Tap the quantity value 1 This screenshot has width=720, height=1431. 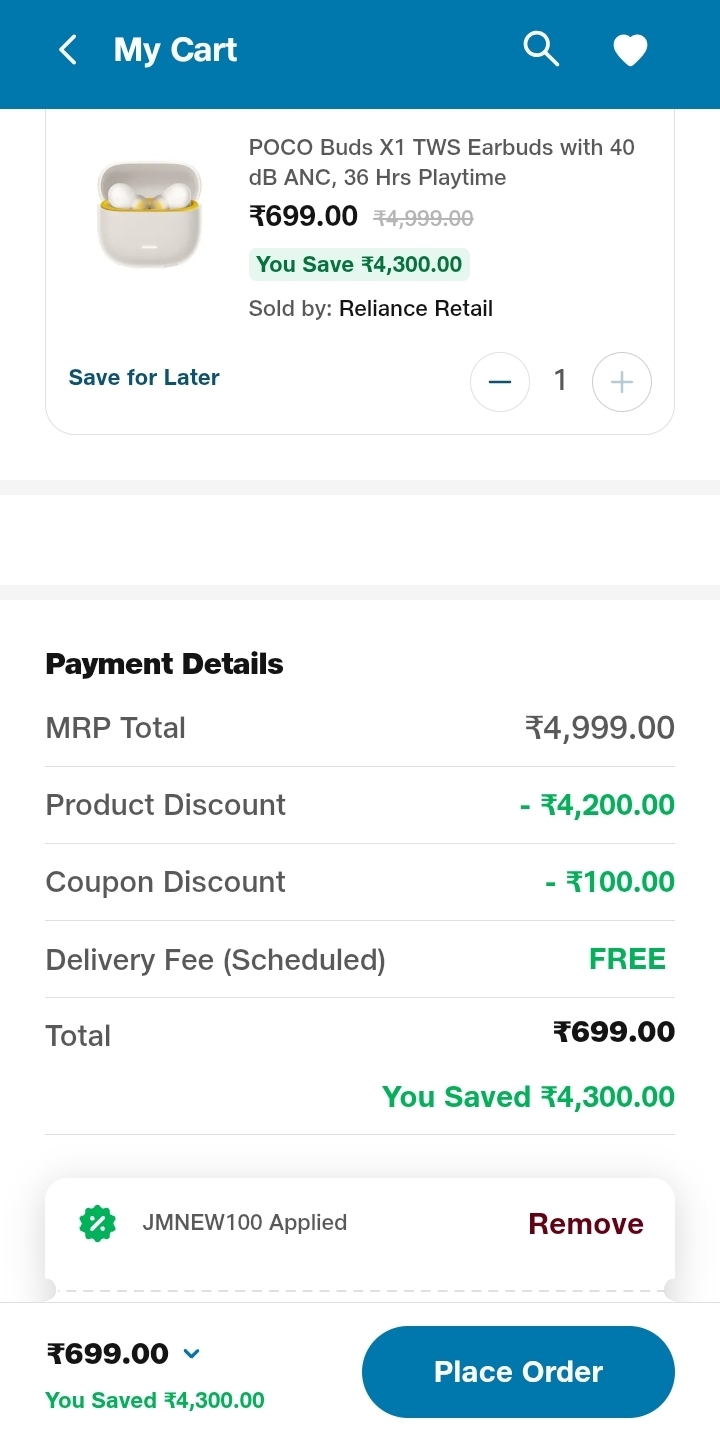point(560,381)
